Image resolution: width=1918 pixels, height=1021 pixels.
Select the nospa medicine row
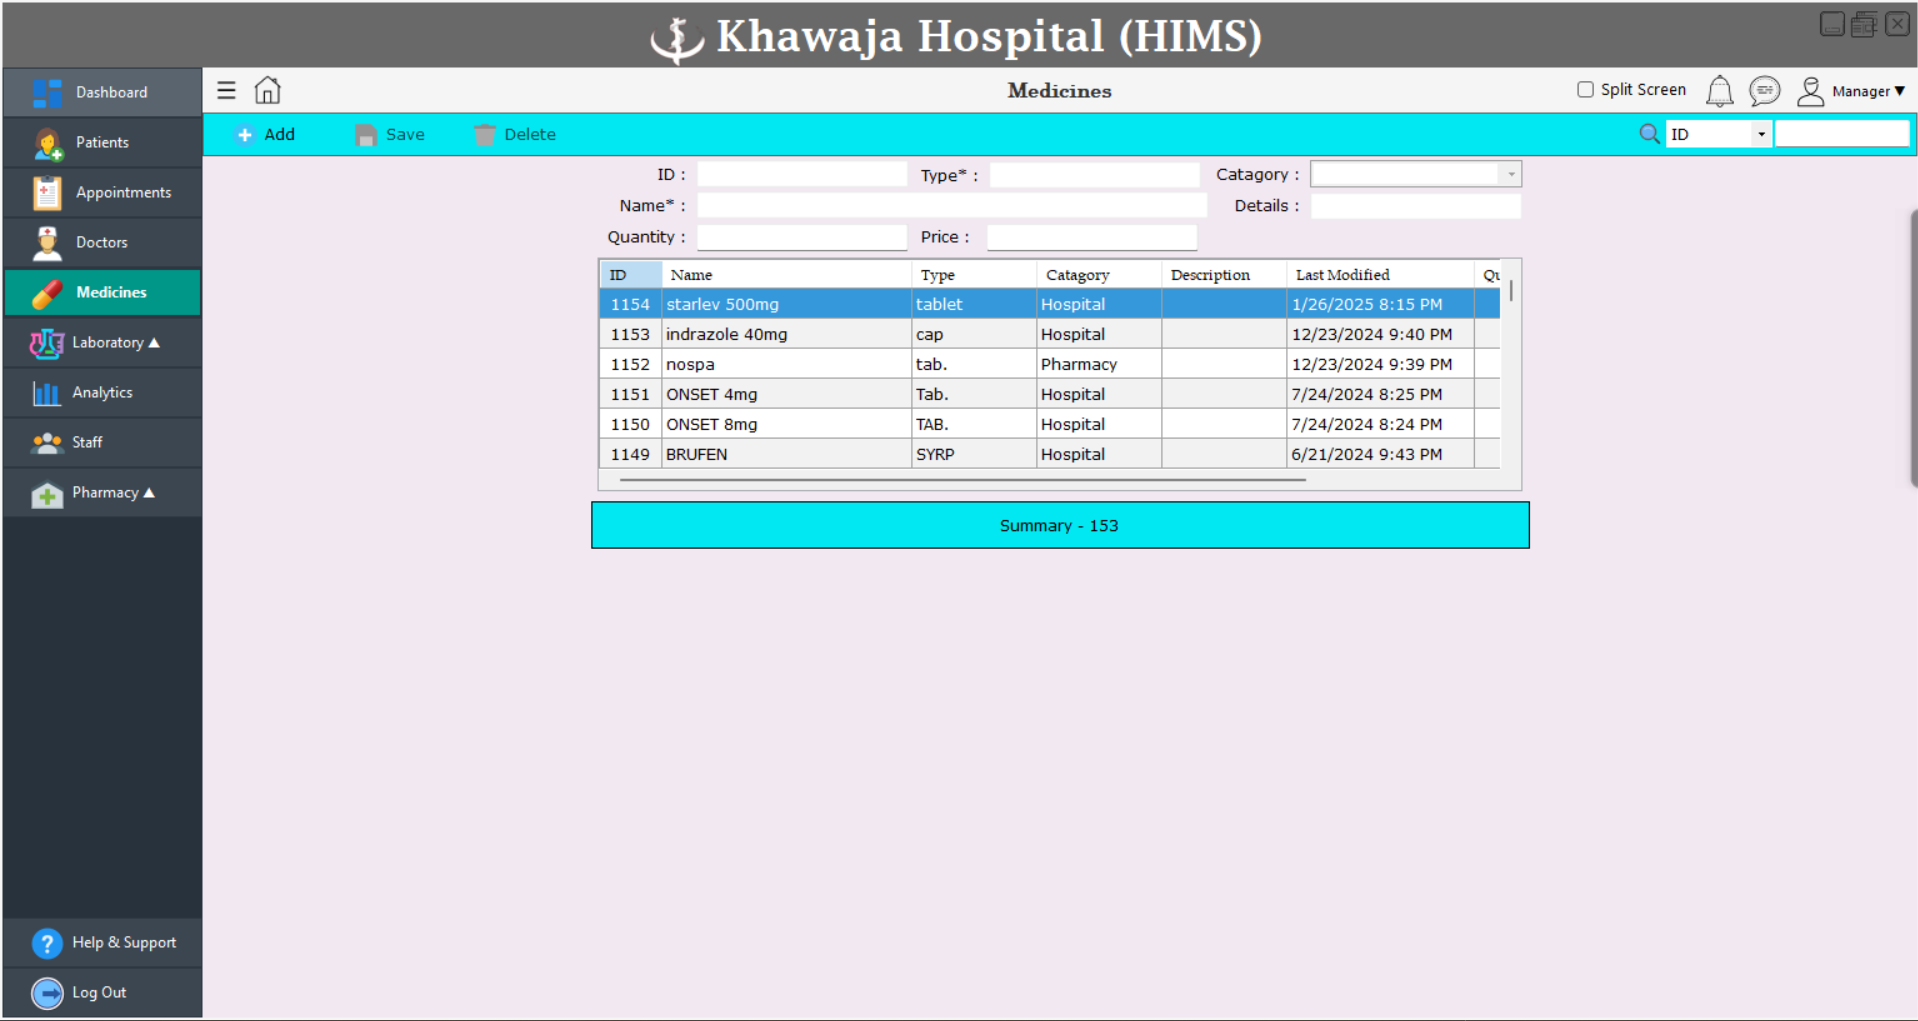pos(1050,364)
